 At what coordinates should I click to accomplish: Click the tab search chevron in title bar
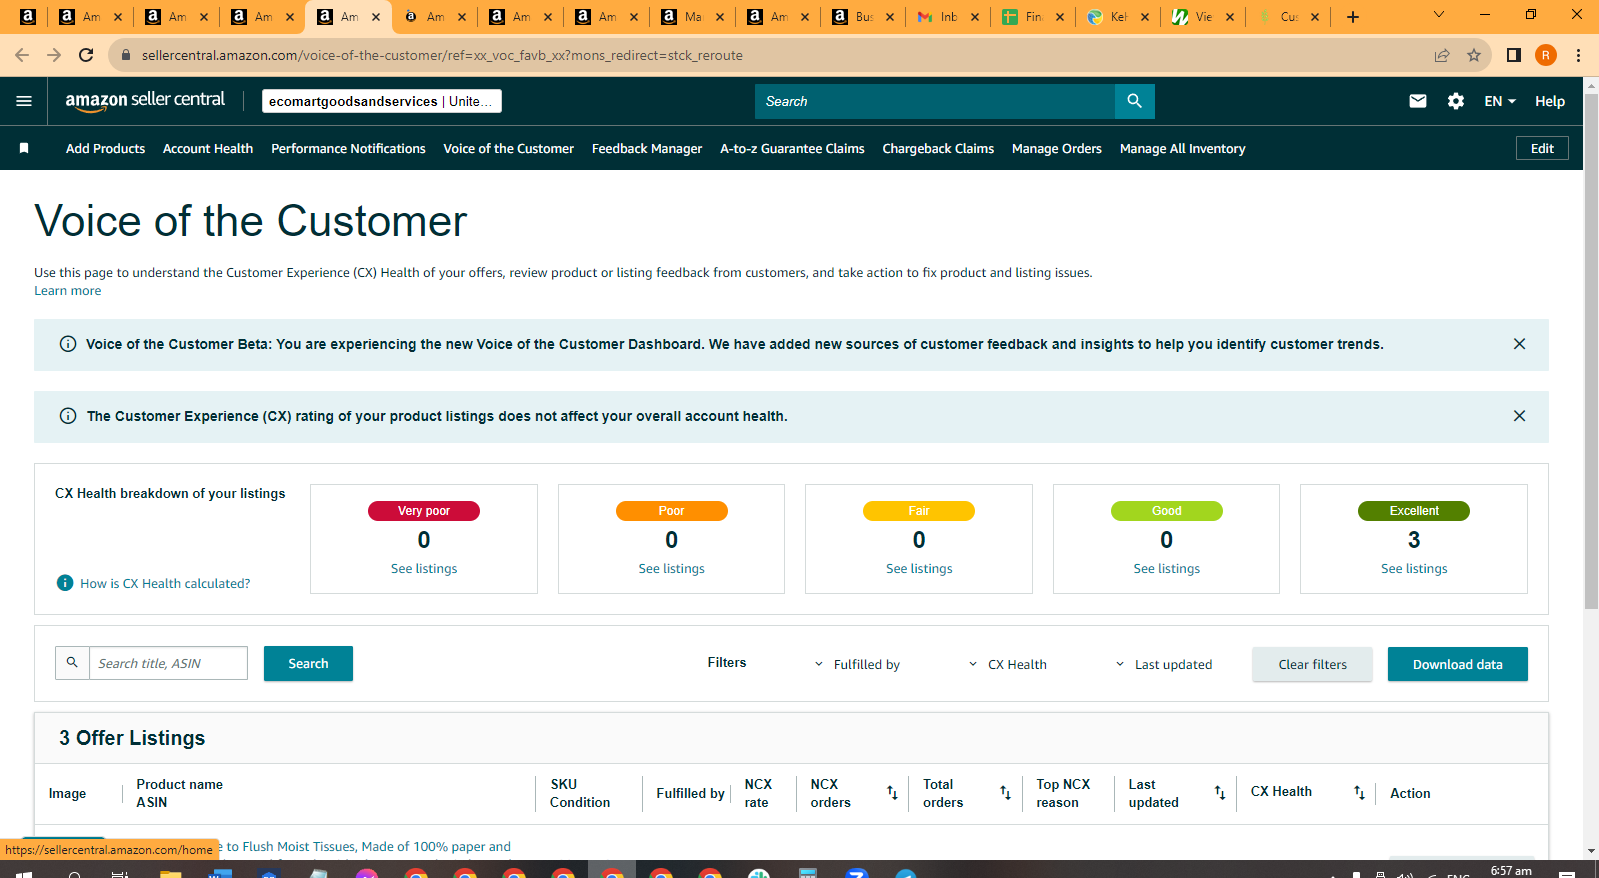point(1439,15)
